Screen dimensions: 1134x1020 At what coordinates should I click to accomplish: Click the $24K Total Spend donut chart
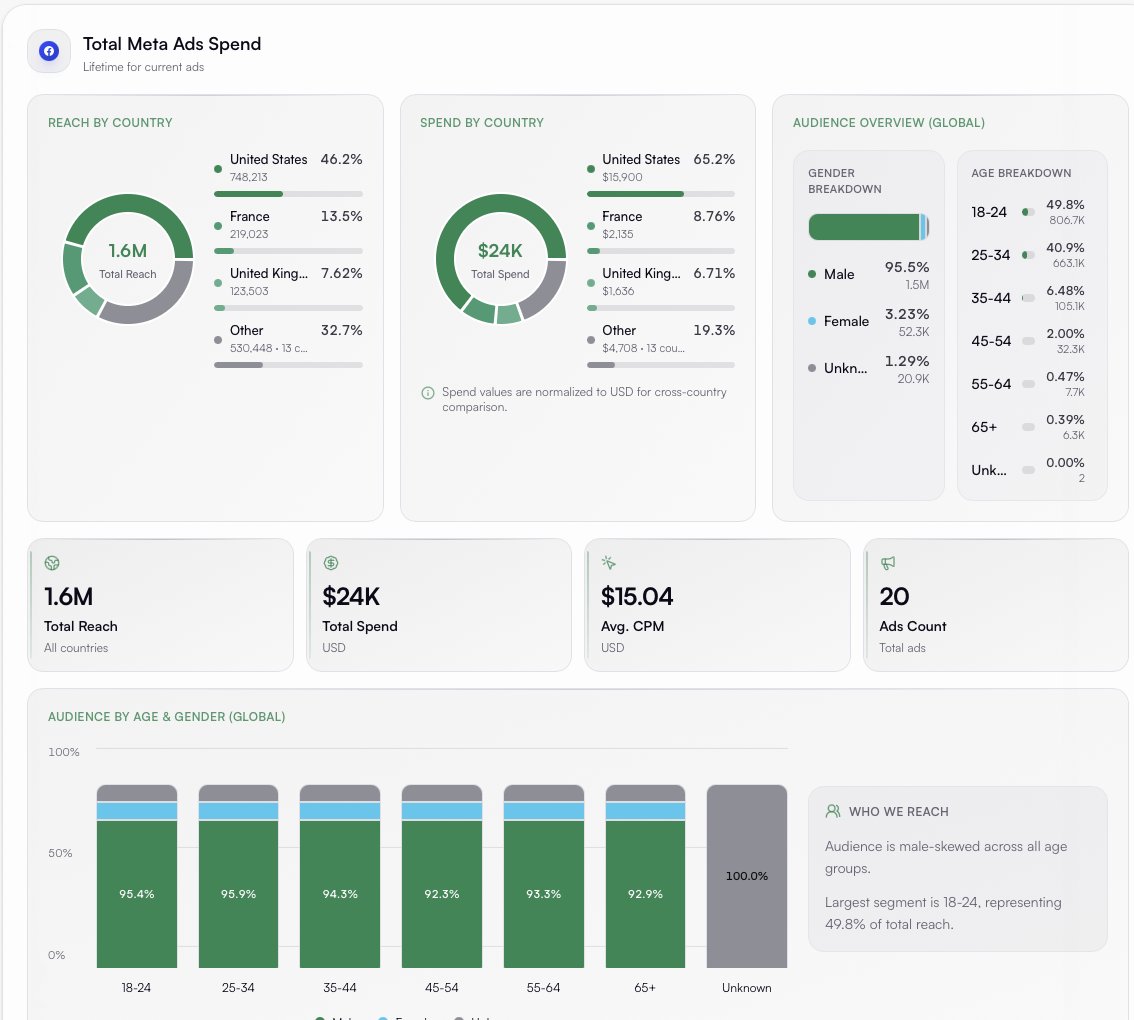(500, 259)
